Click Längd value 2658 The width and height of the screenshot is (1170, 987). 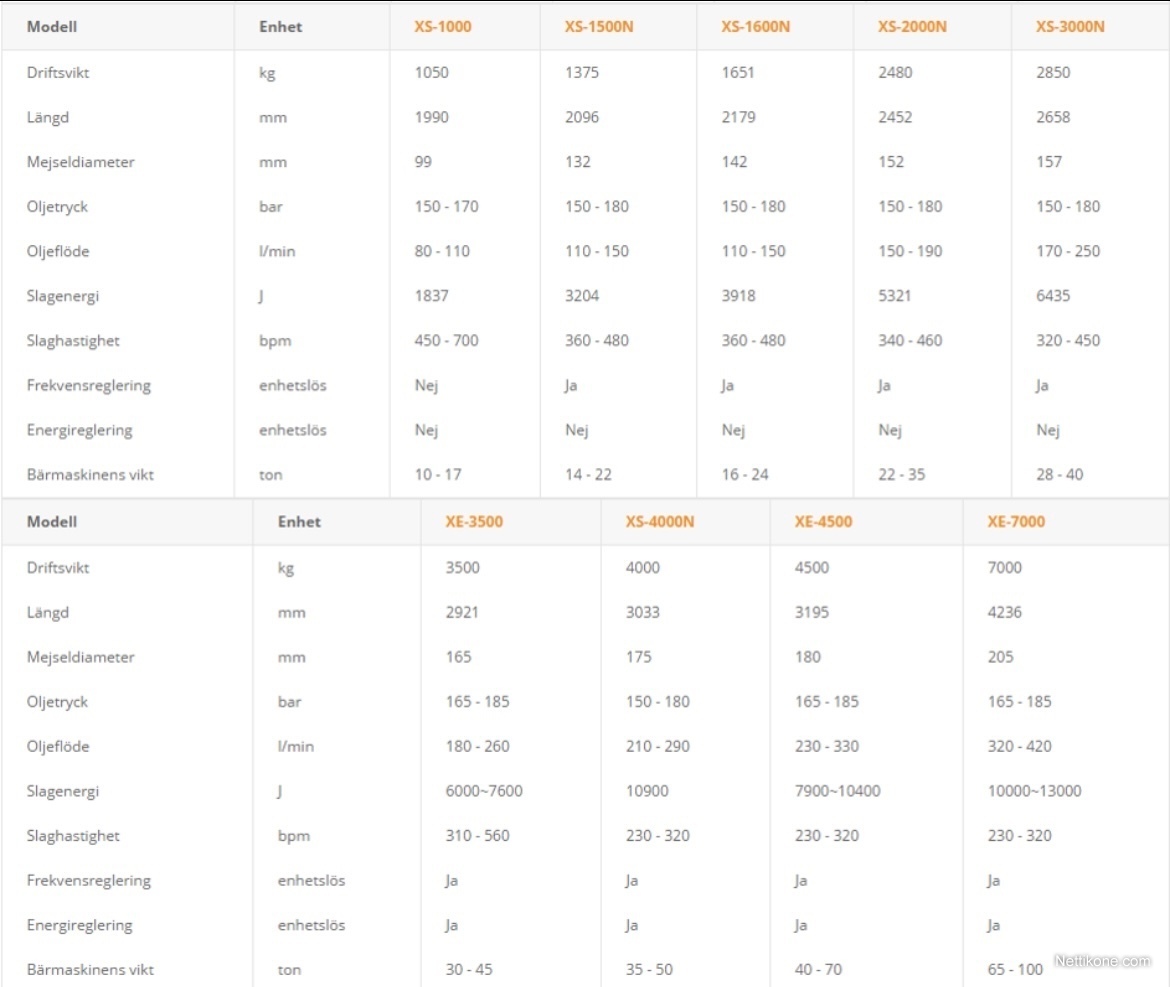pos(1053,117)
